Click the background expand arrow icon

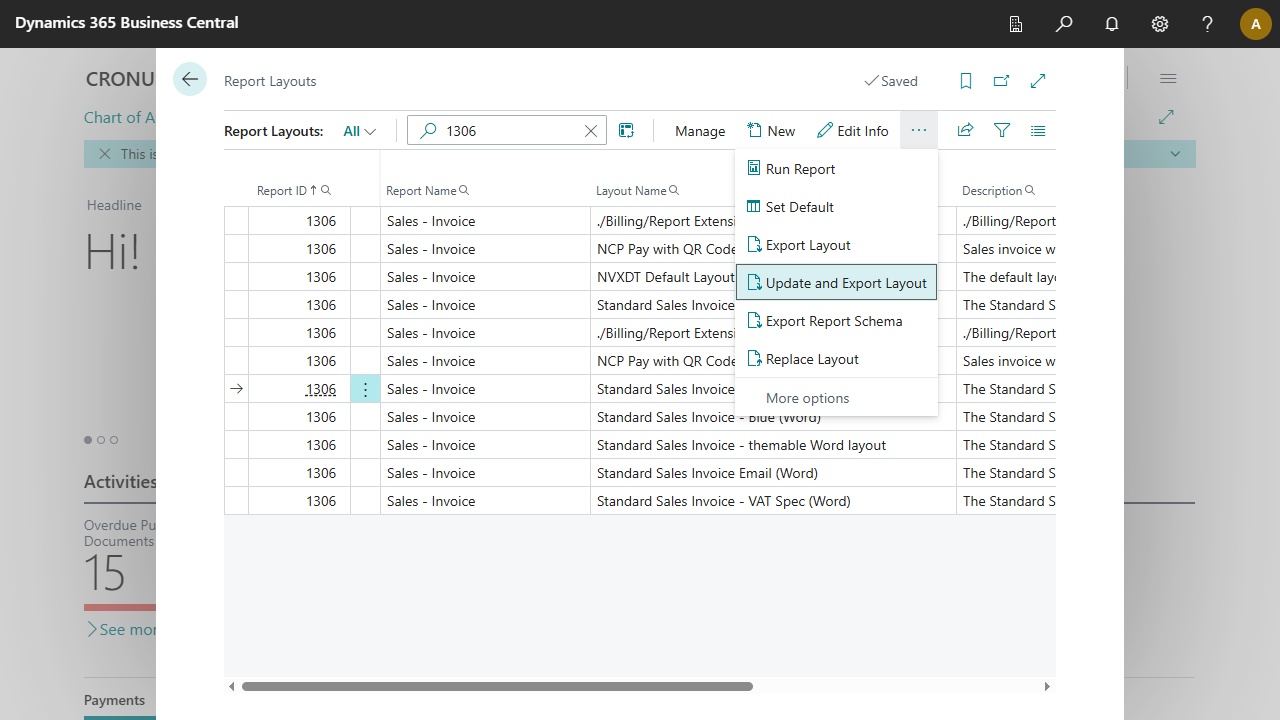[x=1166, y=117]
